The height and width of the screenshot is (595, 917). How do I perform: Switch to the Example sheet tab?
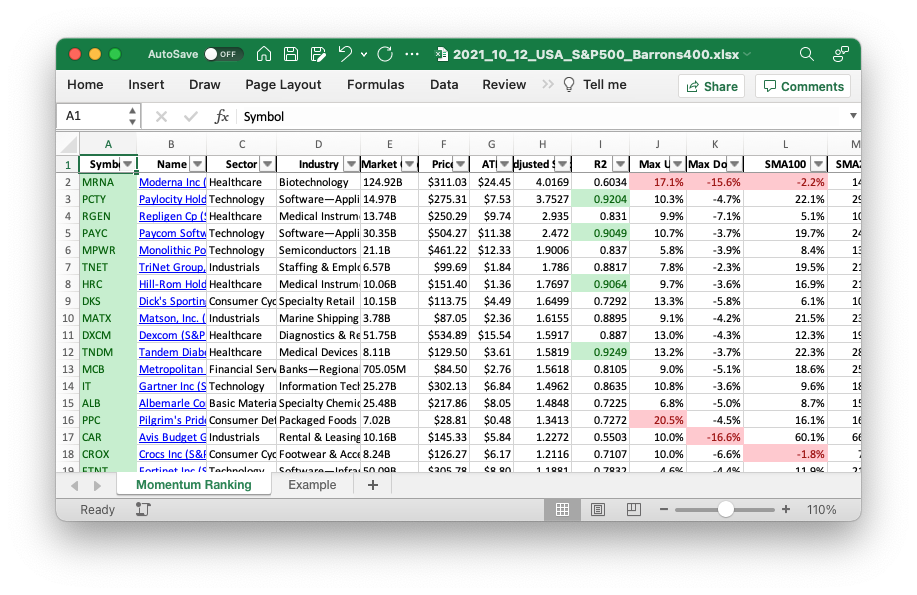[312, 485]
